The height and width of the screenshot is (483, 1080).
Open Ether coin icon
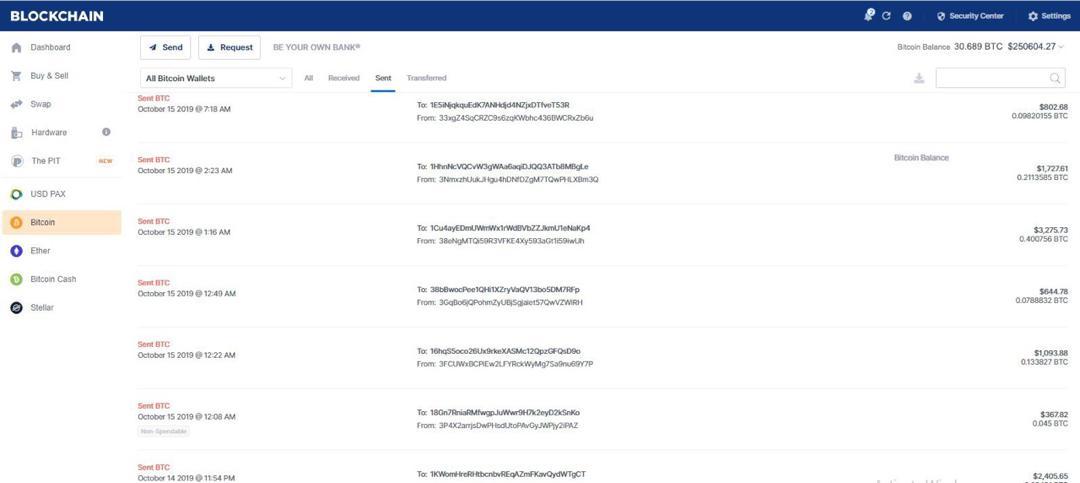17,251
